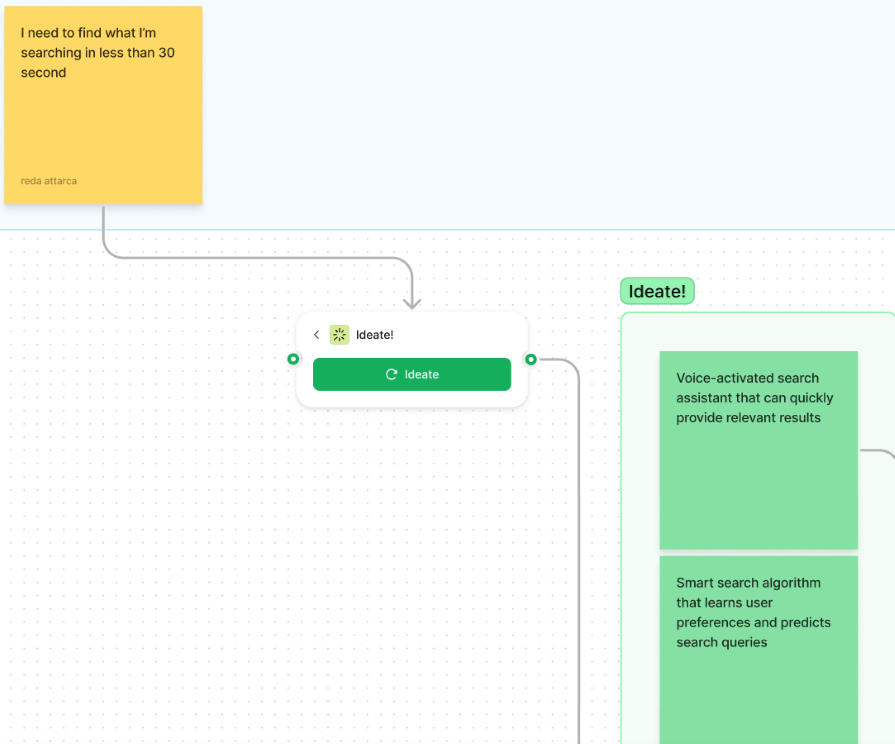Image resolution: width=895 pixels, height=744 pixels.
Task: Click the green Ideate! label tag above the frame
Action: click(657, 291)
